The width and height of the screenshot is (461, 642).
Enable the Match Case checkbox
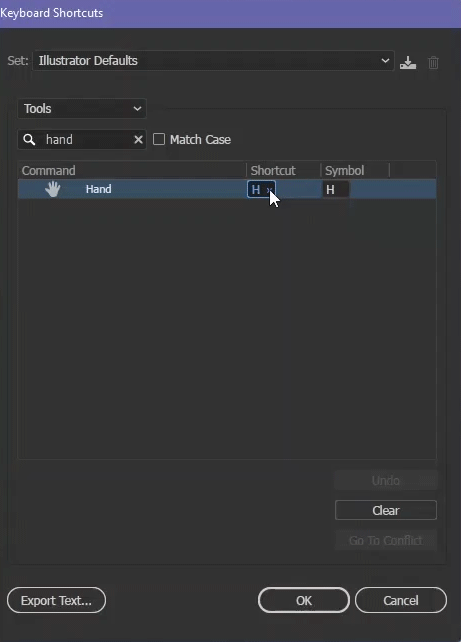pos(159,139)
